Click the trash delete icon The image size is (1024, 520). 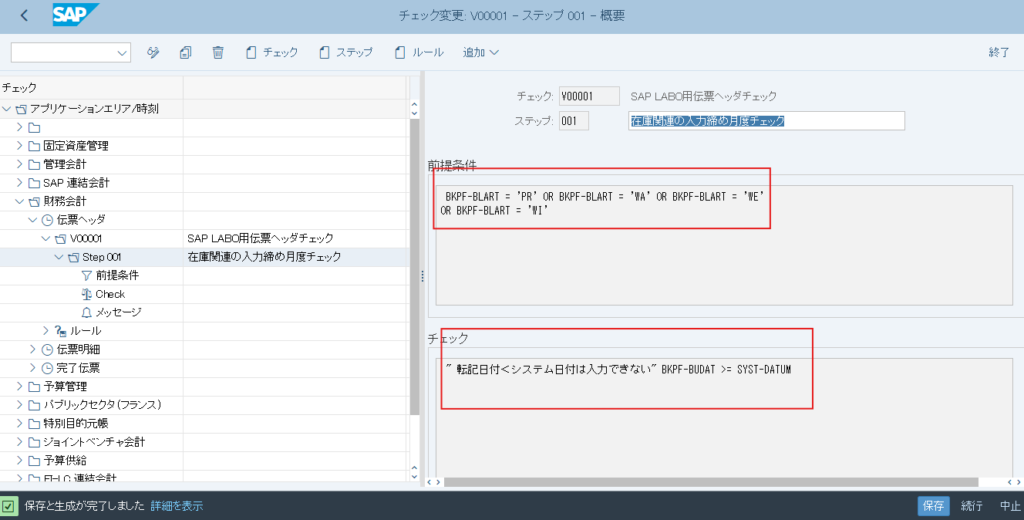(218, 52)
